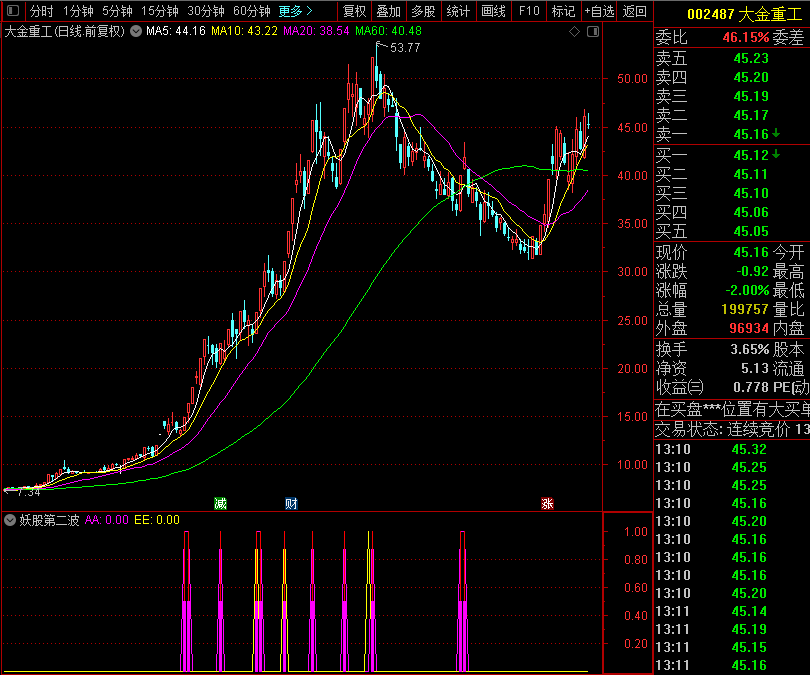Viewport: 810px width, 675px height.
Task: Click the 复权 adjustment button
Action: tap(354, 12)
